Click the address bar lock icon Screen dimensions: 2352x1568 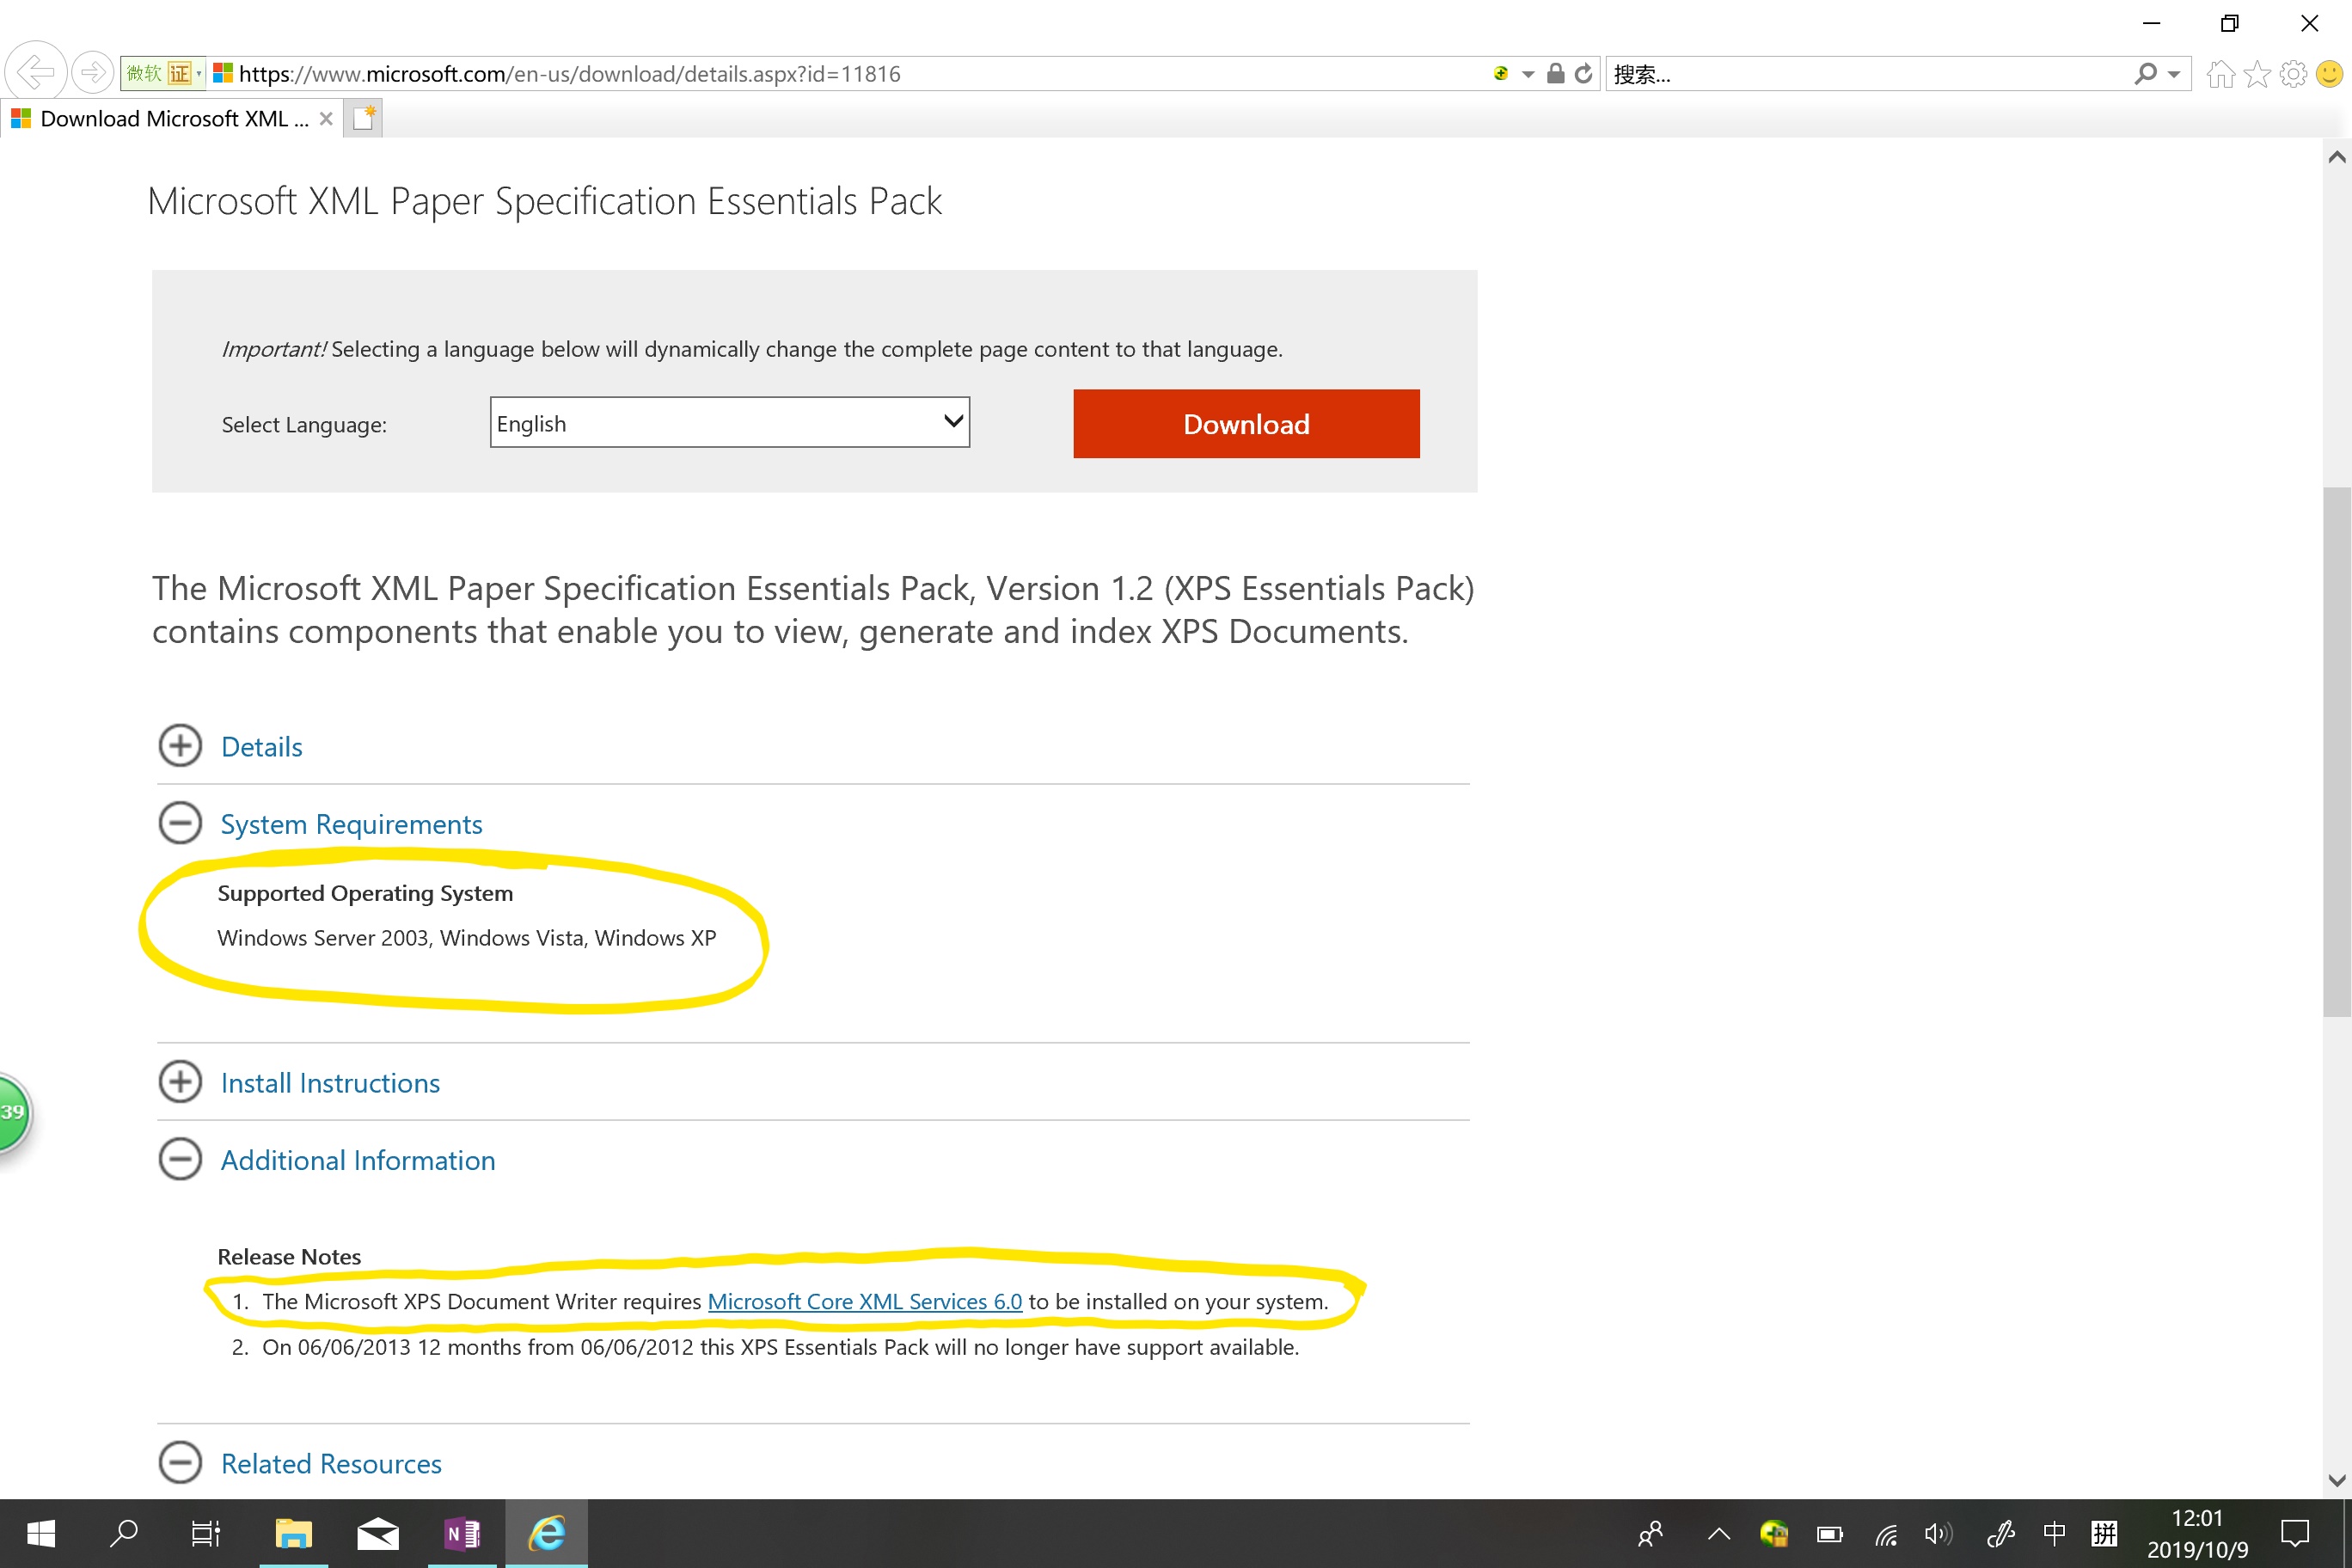(x=1555, y=73)
